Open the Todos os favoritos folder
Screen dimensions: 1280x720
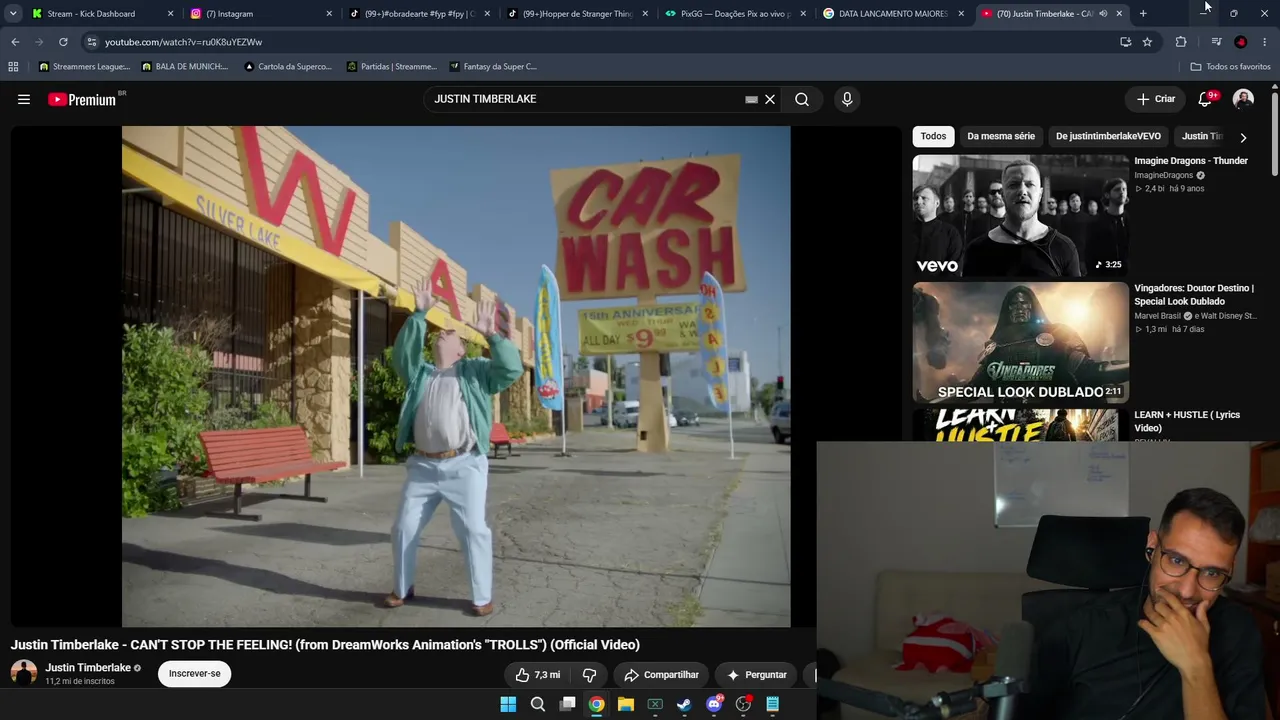point(1230,67)
